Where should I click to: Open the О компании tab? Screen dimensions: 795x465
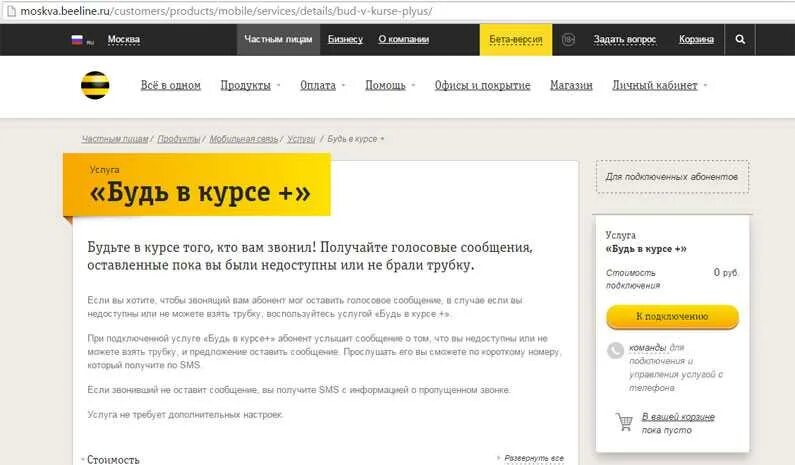pos(404,40)
